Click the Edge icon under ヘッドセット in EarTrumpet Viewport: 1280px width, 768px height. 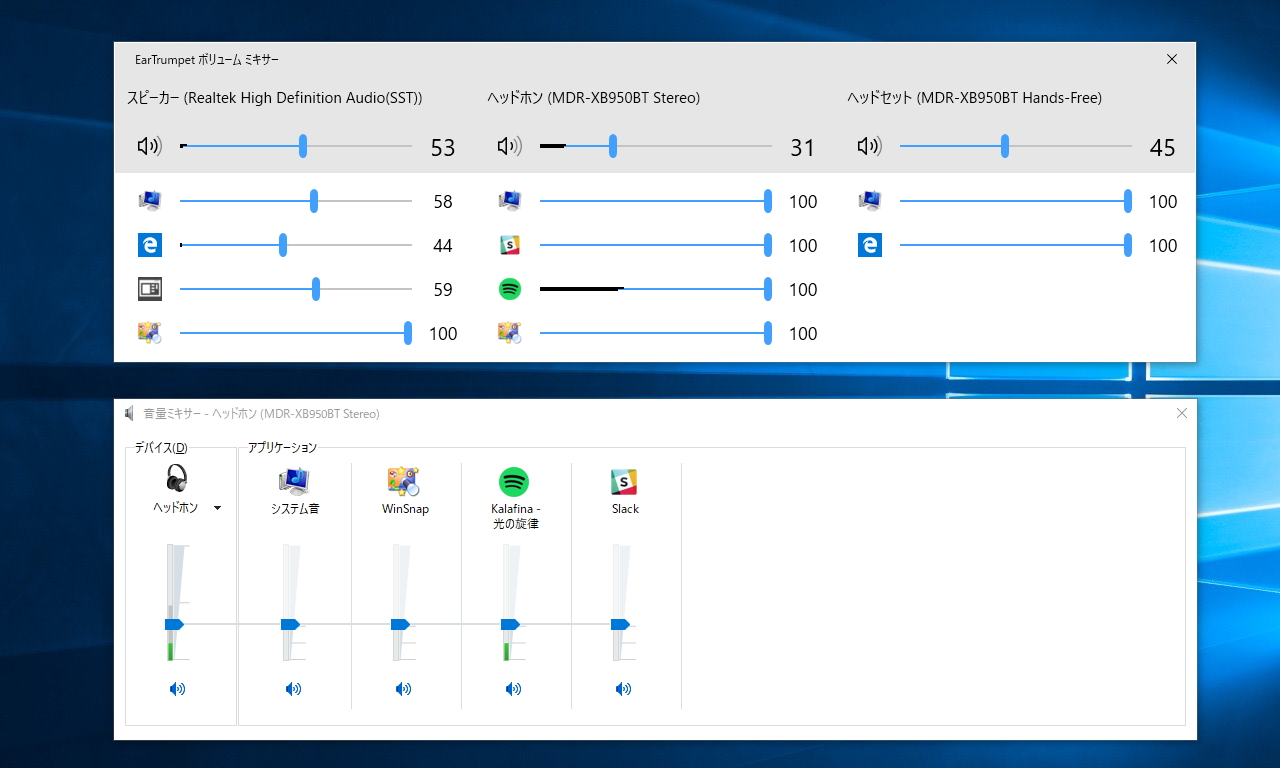[870, 245]
